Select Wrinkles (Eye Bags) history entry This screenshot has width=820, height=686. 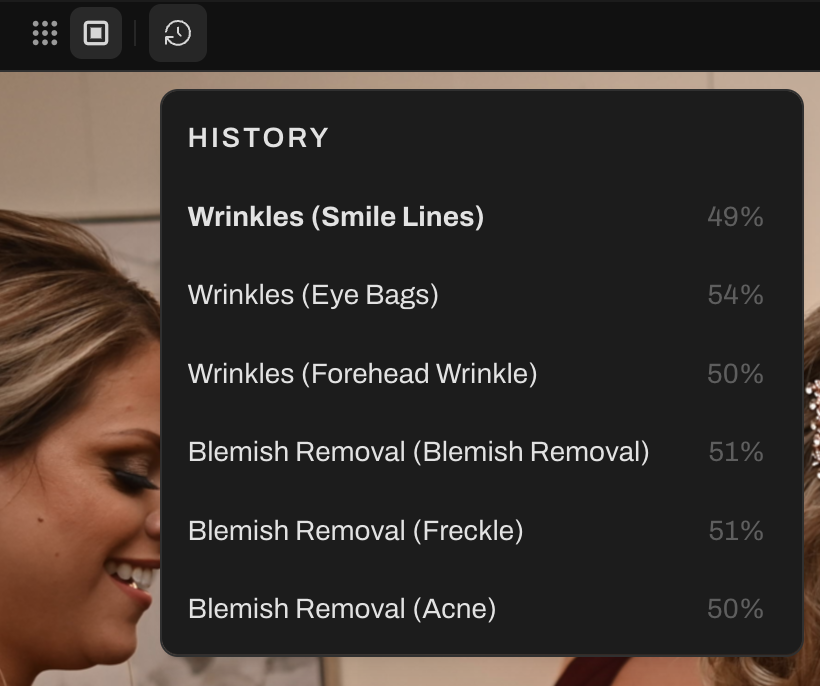313,295
